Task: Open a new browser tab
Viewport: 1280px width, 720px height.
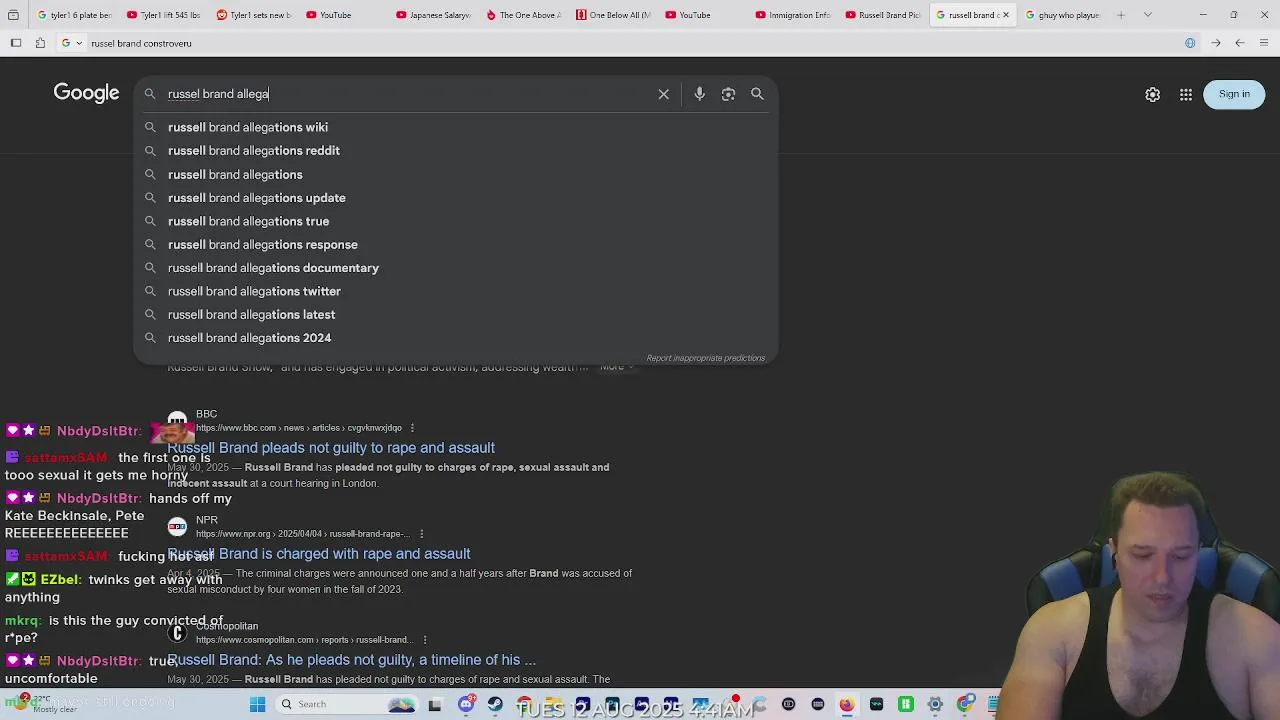Action: tap(1121, 15)
